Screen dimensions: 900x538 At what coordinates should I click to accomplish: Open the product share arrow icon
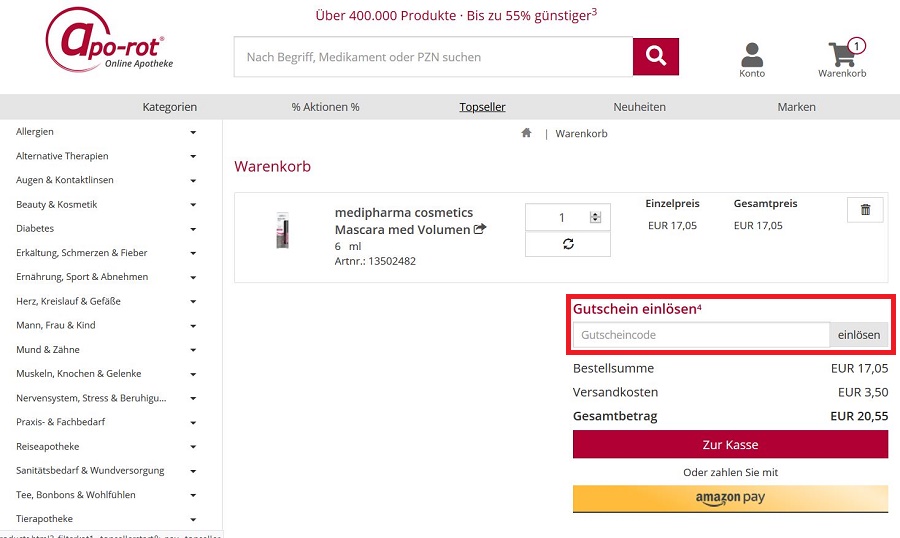tap(480, 229)
